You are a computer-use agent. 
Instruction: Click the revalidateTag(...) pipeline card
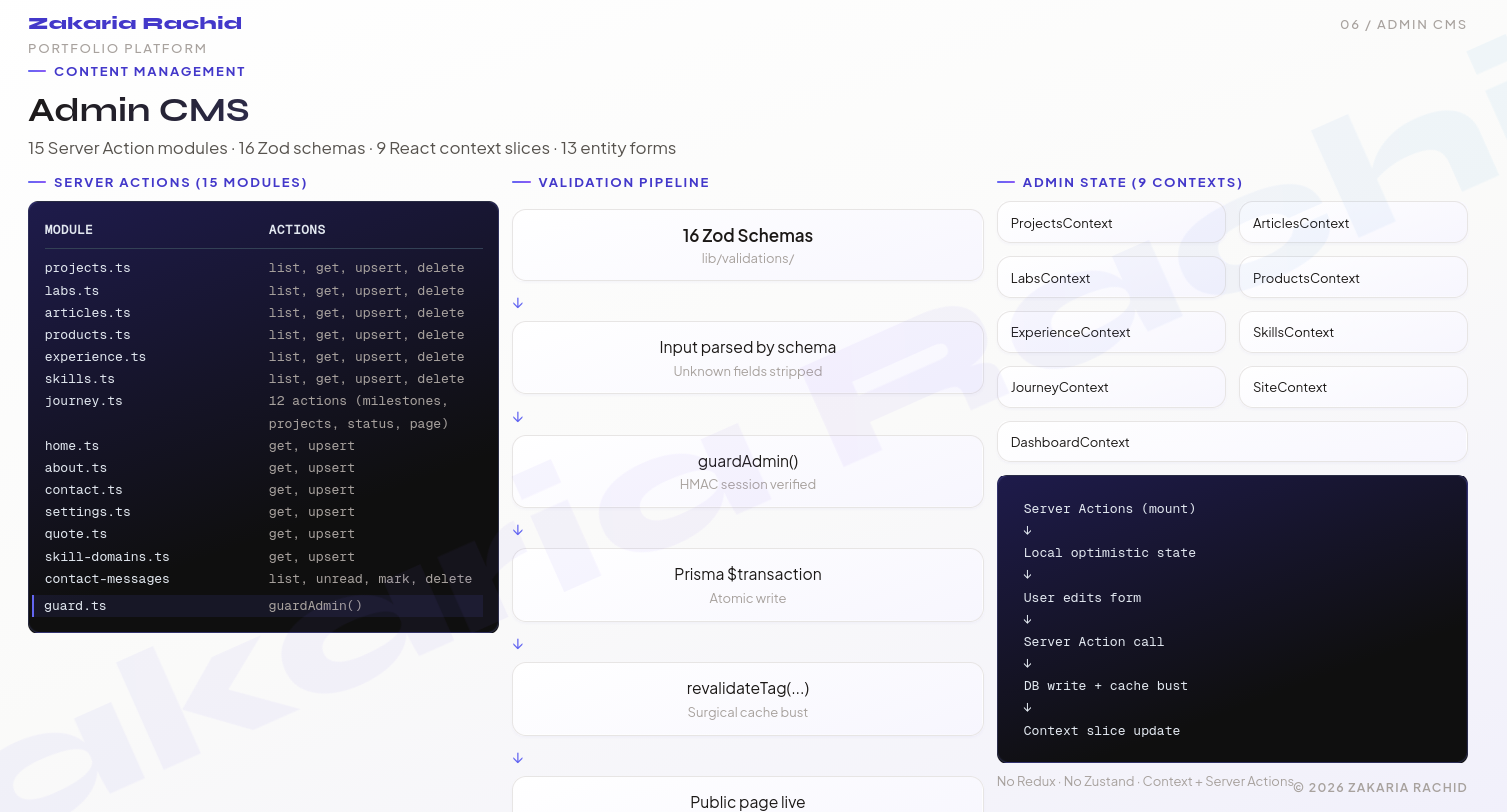click(748, 699)
